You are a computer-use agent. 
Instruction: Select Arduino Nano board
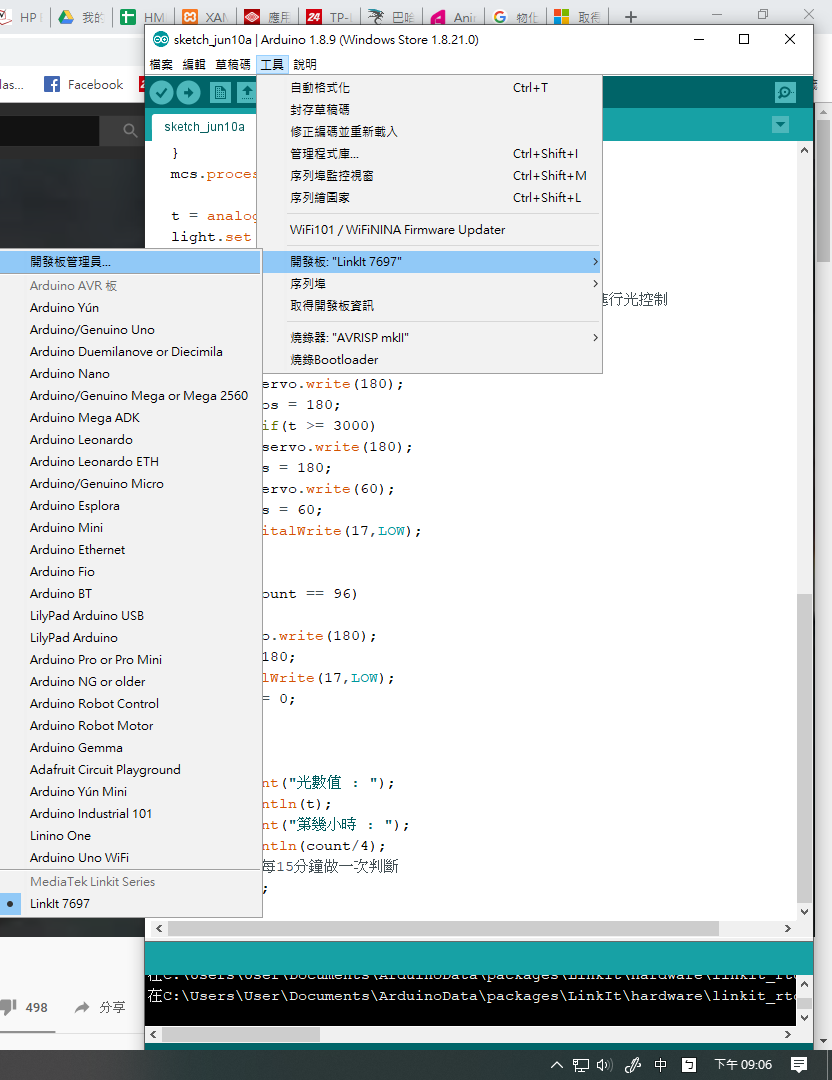[x=130, y=374]
